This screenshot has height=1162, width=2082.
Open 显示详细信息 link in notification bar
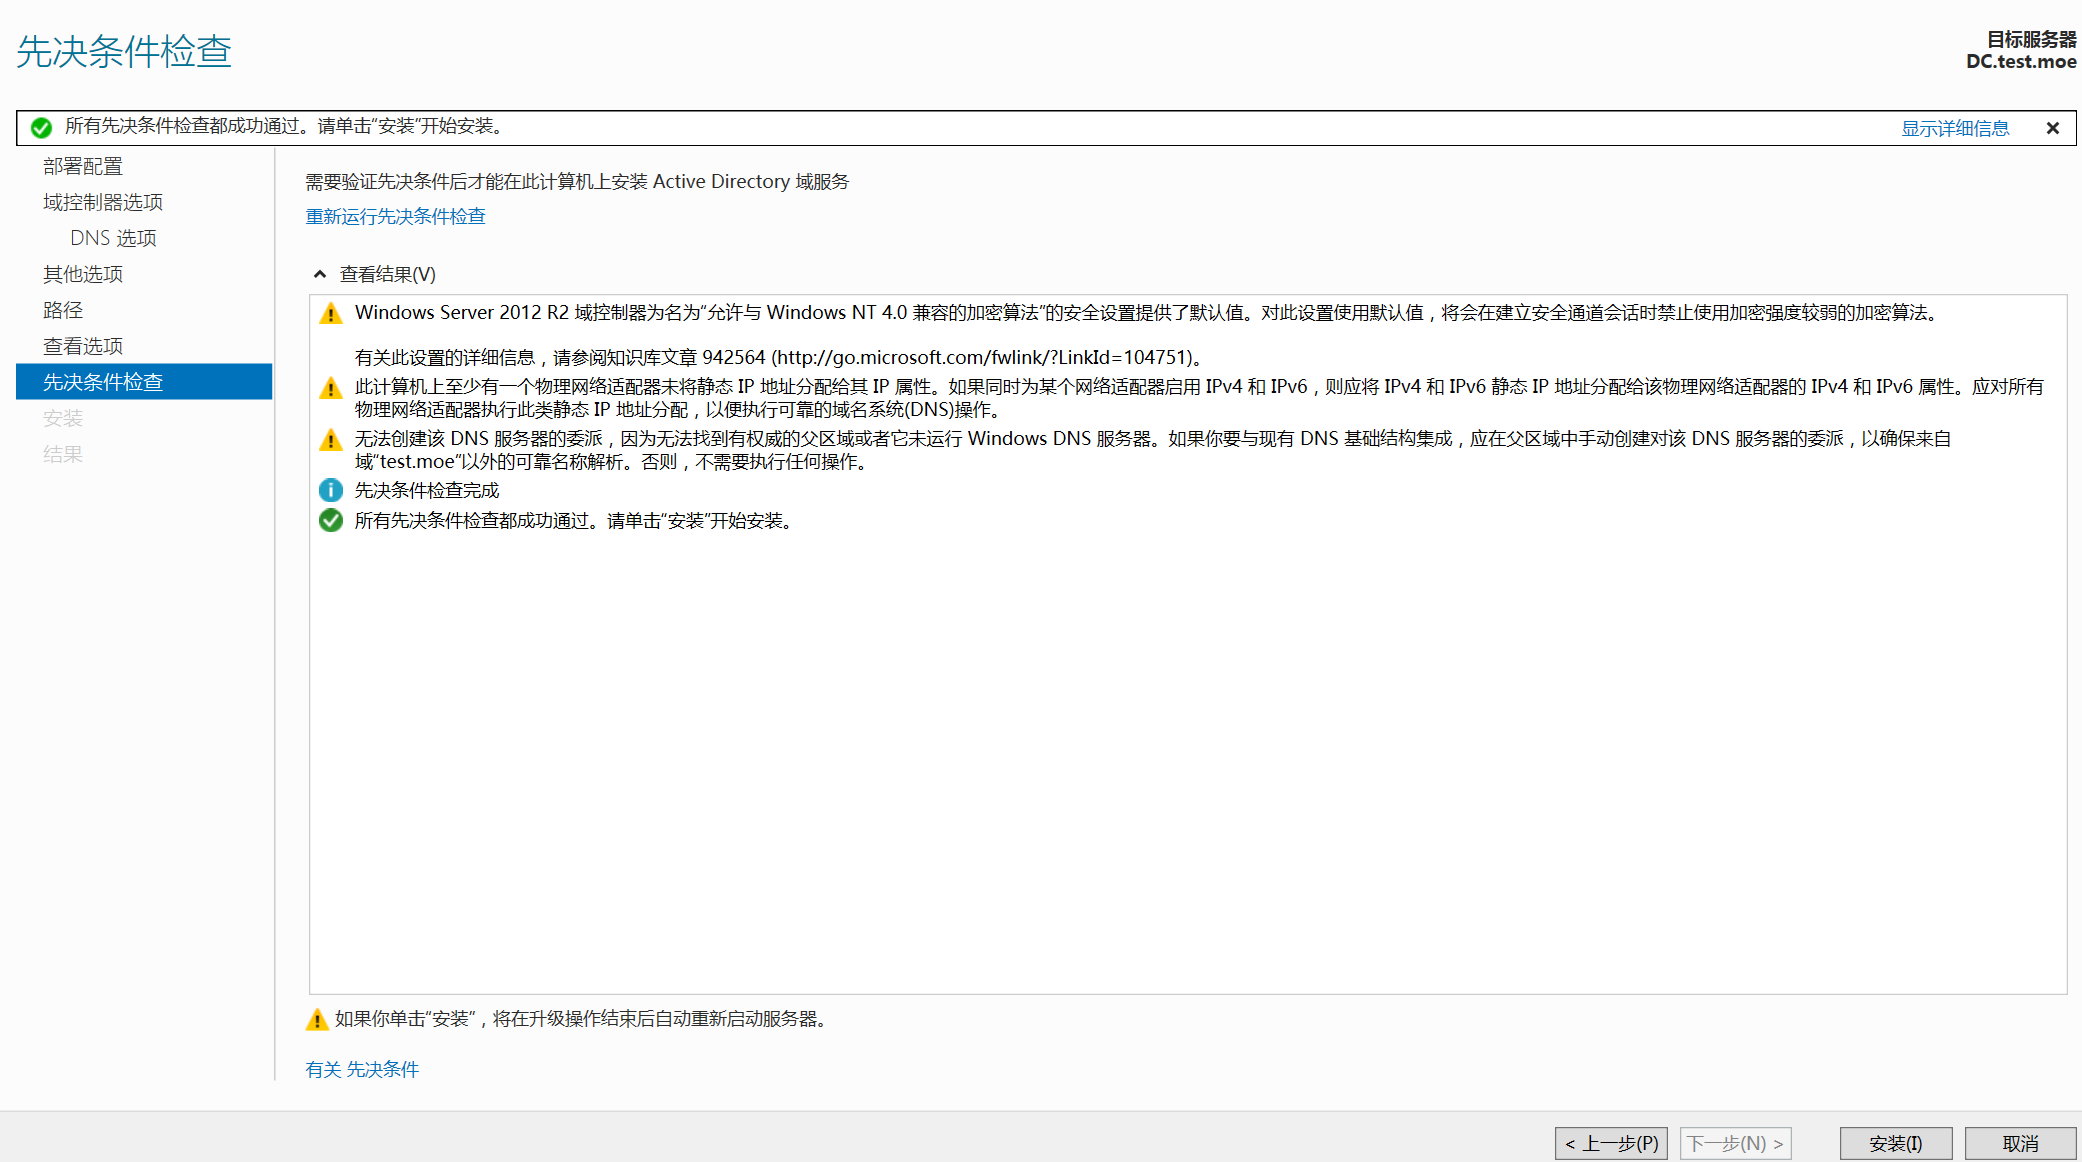coord(1954,128)
